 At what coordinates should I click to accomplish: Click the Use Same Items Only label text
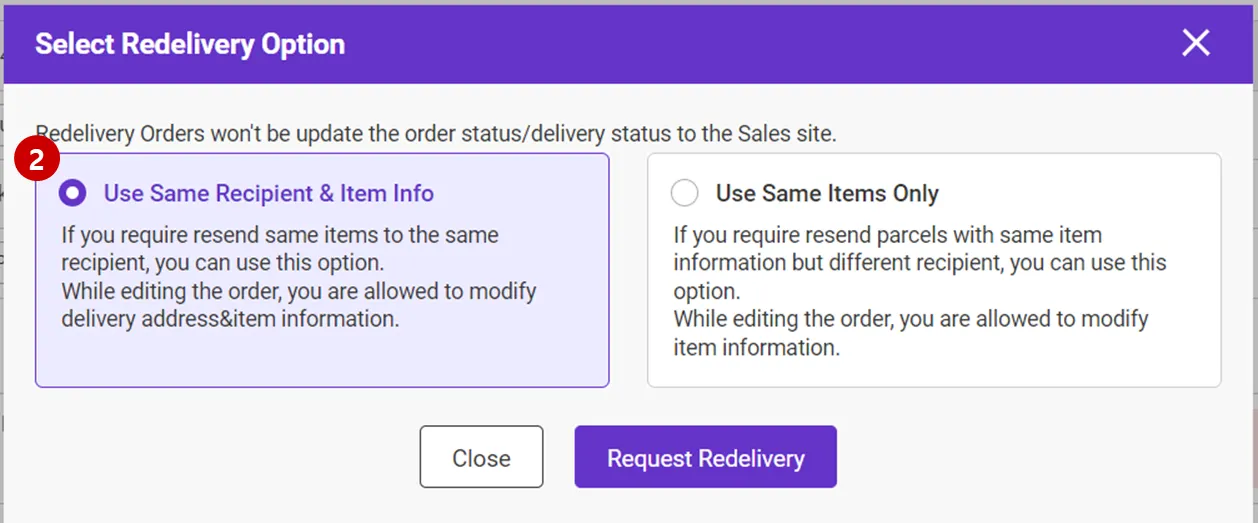click(x=827, y=193)
